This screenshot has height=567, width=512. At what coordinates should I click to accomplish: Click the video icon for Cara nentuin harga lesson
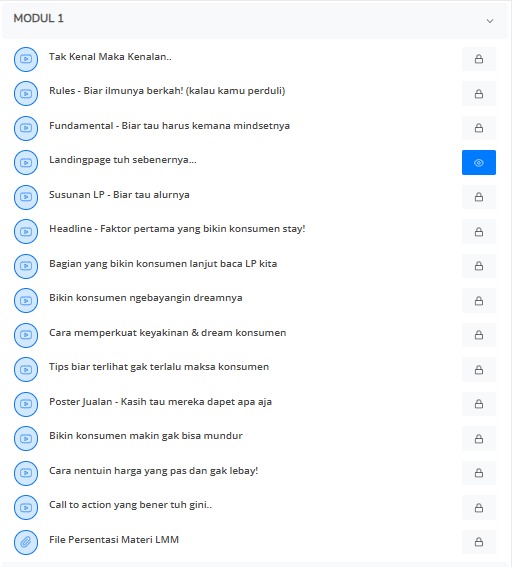(26, 473)
